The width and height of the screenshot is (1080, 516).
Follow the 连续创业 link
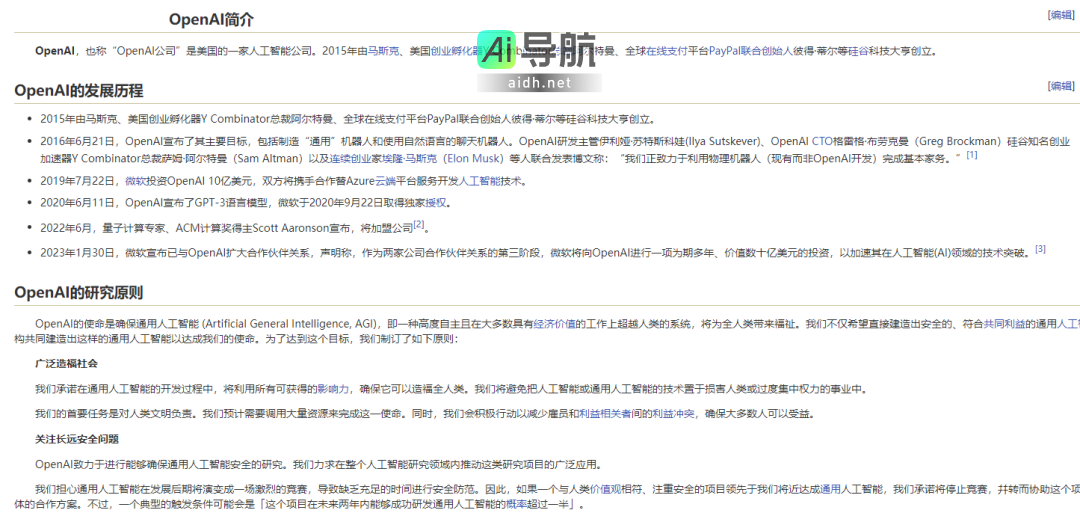pos(351,158)
